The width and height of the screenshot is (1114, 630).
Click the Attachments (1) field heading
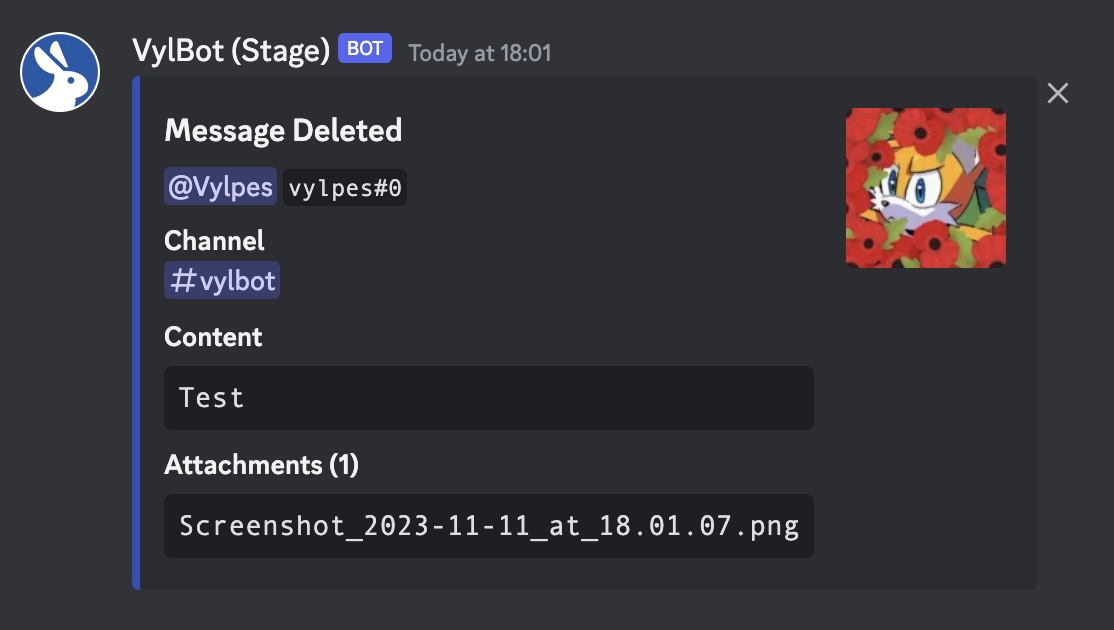(x=261, y=465)
